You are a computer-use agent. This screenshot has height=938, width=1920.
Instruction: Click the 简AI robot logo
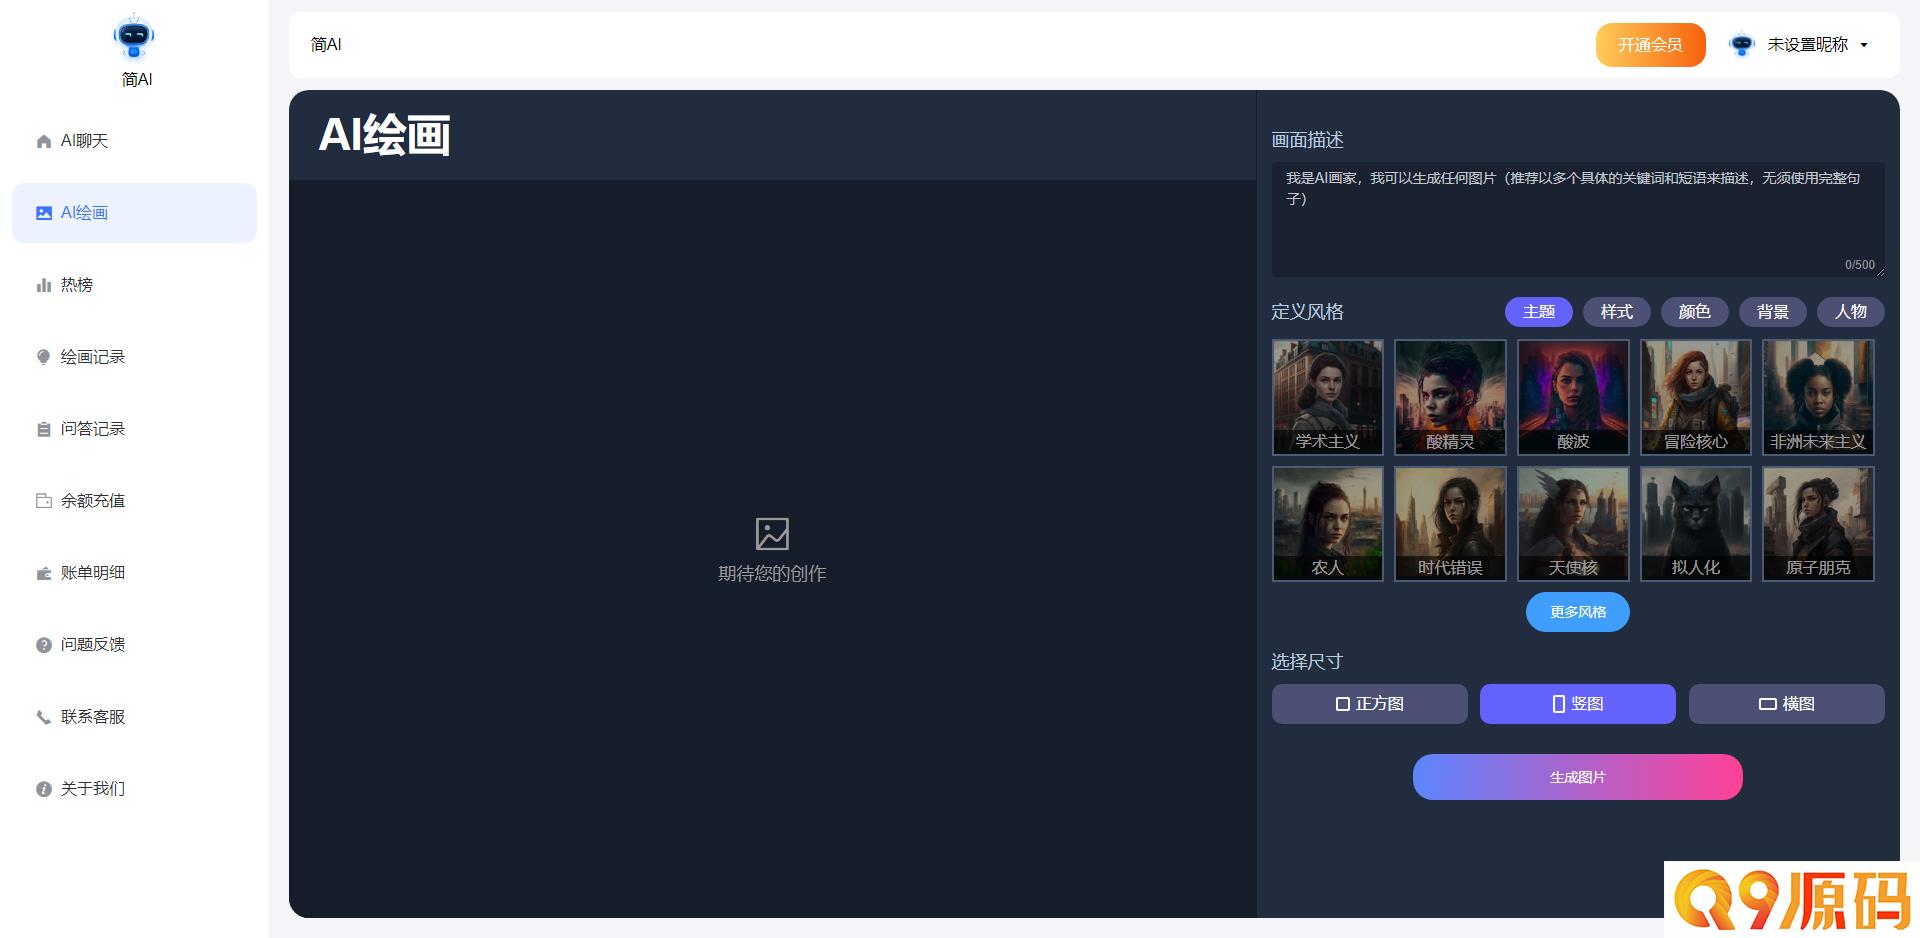[x=134, y=37]
